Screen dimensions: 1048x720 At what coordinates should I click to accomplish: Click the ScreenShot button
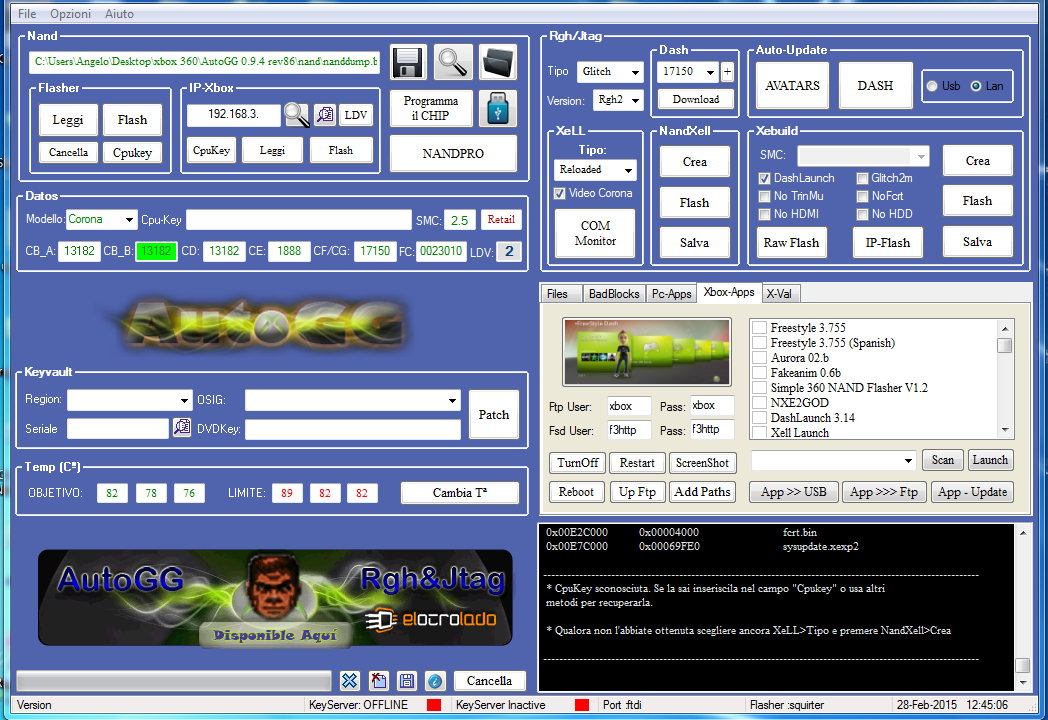coord(702,463)
